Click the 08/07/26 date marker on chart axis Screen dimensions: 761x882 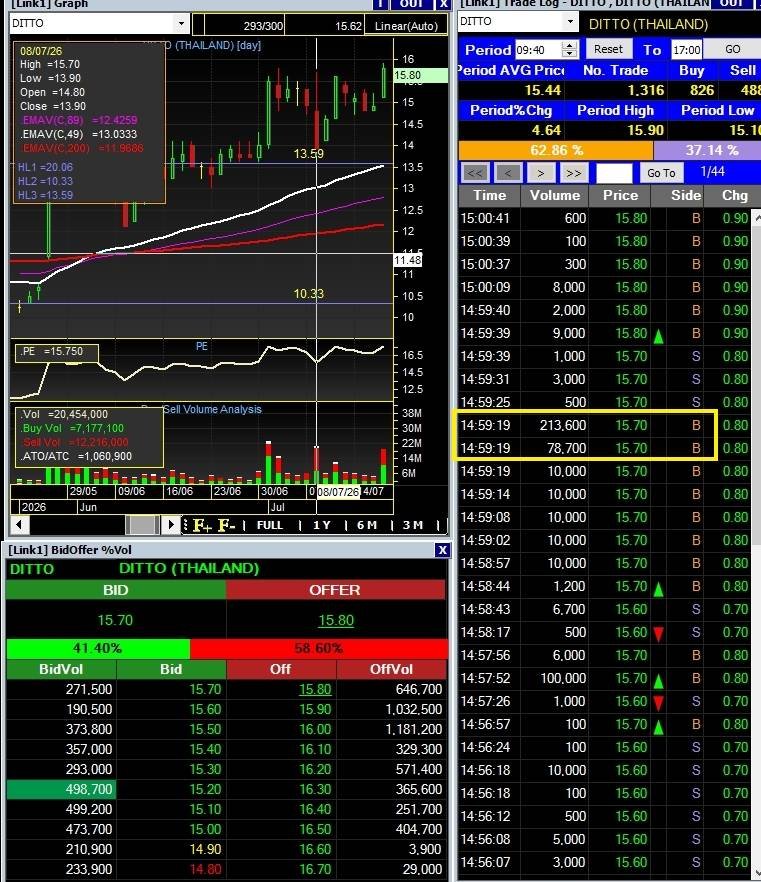click(338, 492)
